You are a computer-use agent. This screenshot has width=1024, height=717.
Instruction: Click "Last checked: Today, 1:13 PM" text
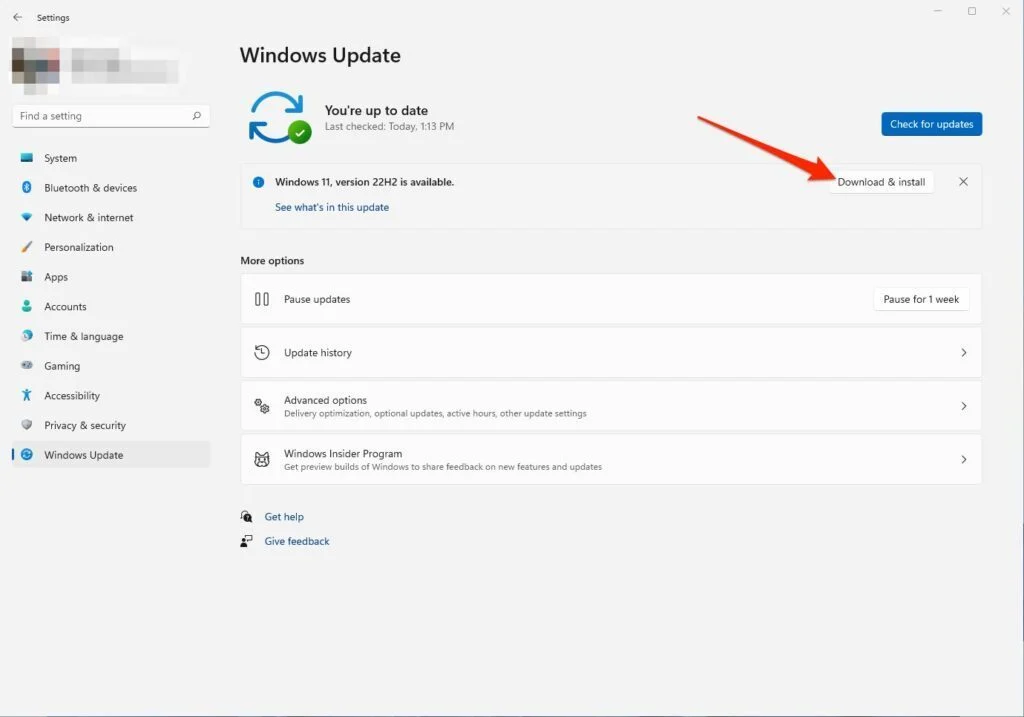(x=389, y=126)
